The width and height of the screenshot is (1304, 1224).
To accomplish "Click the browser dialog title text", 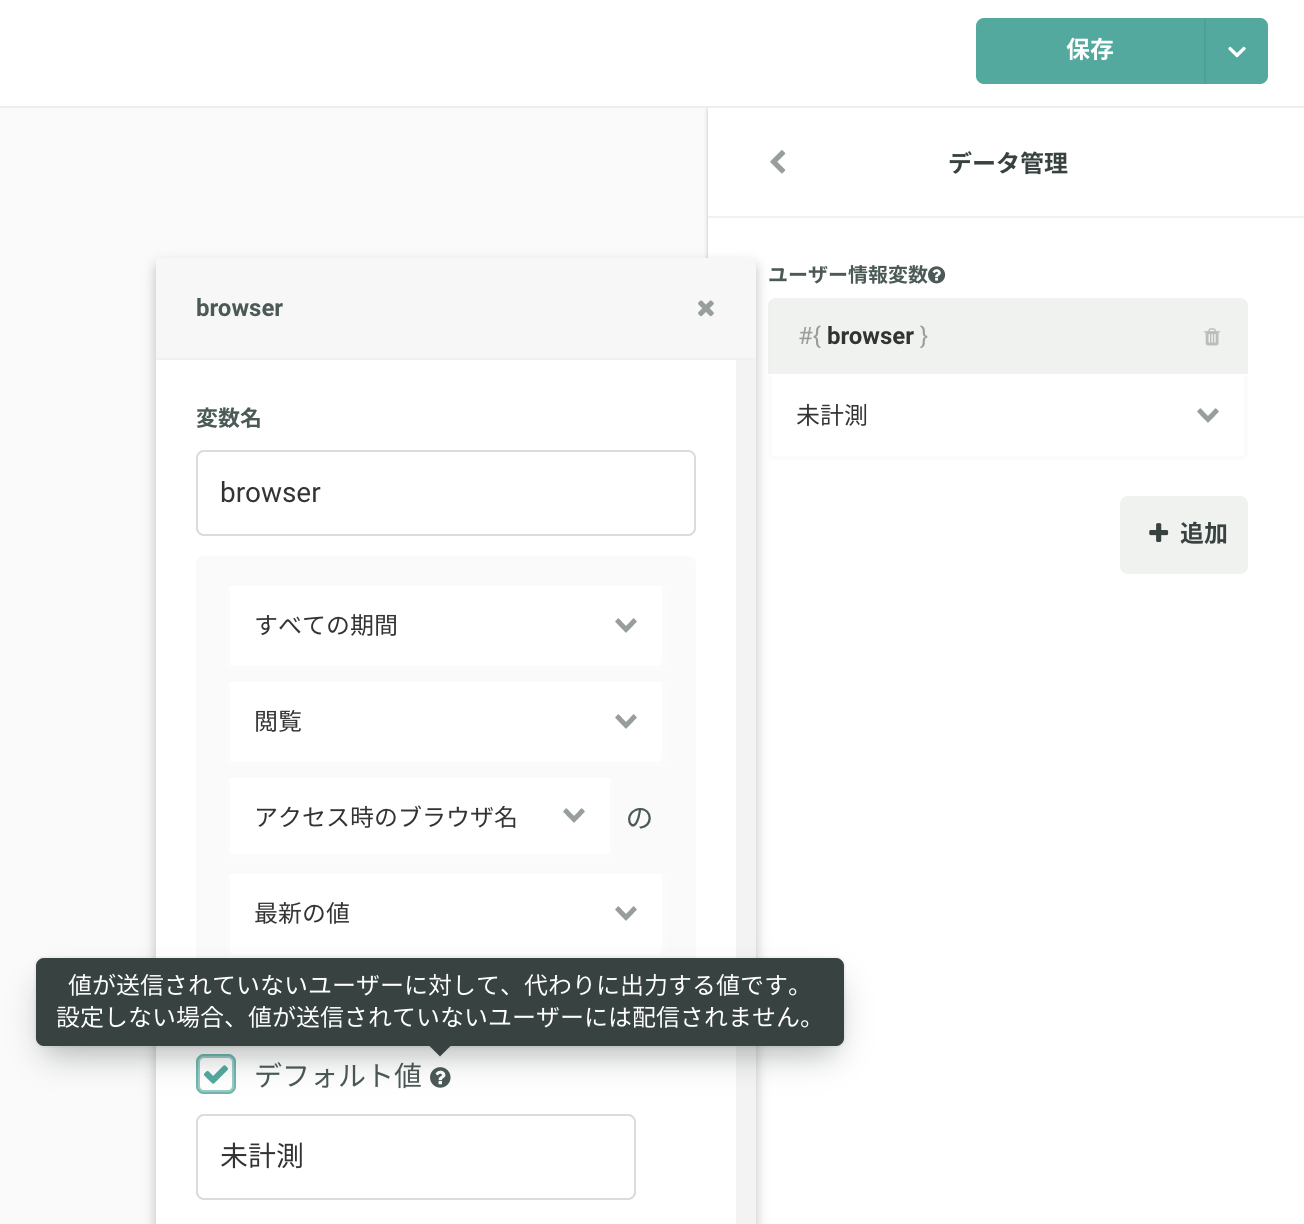I will click(x=239, y=308).
